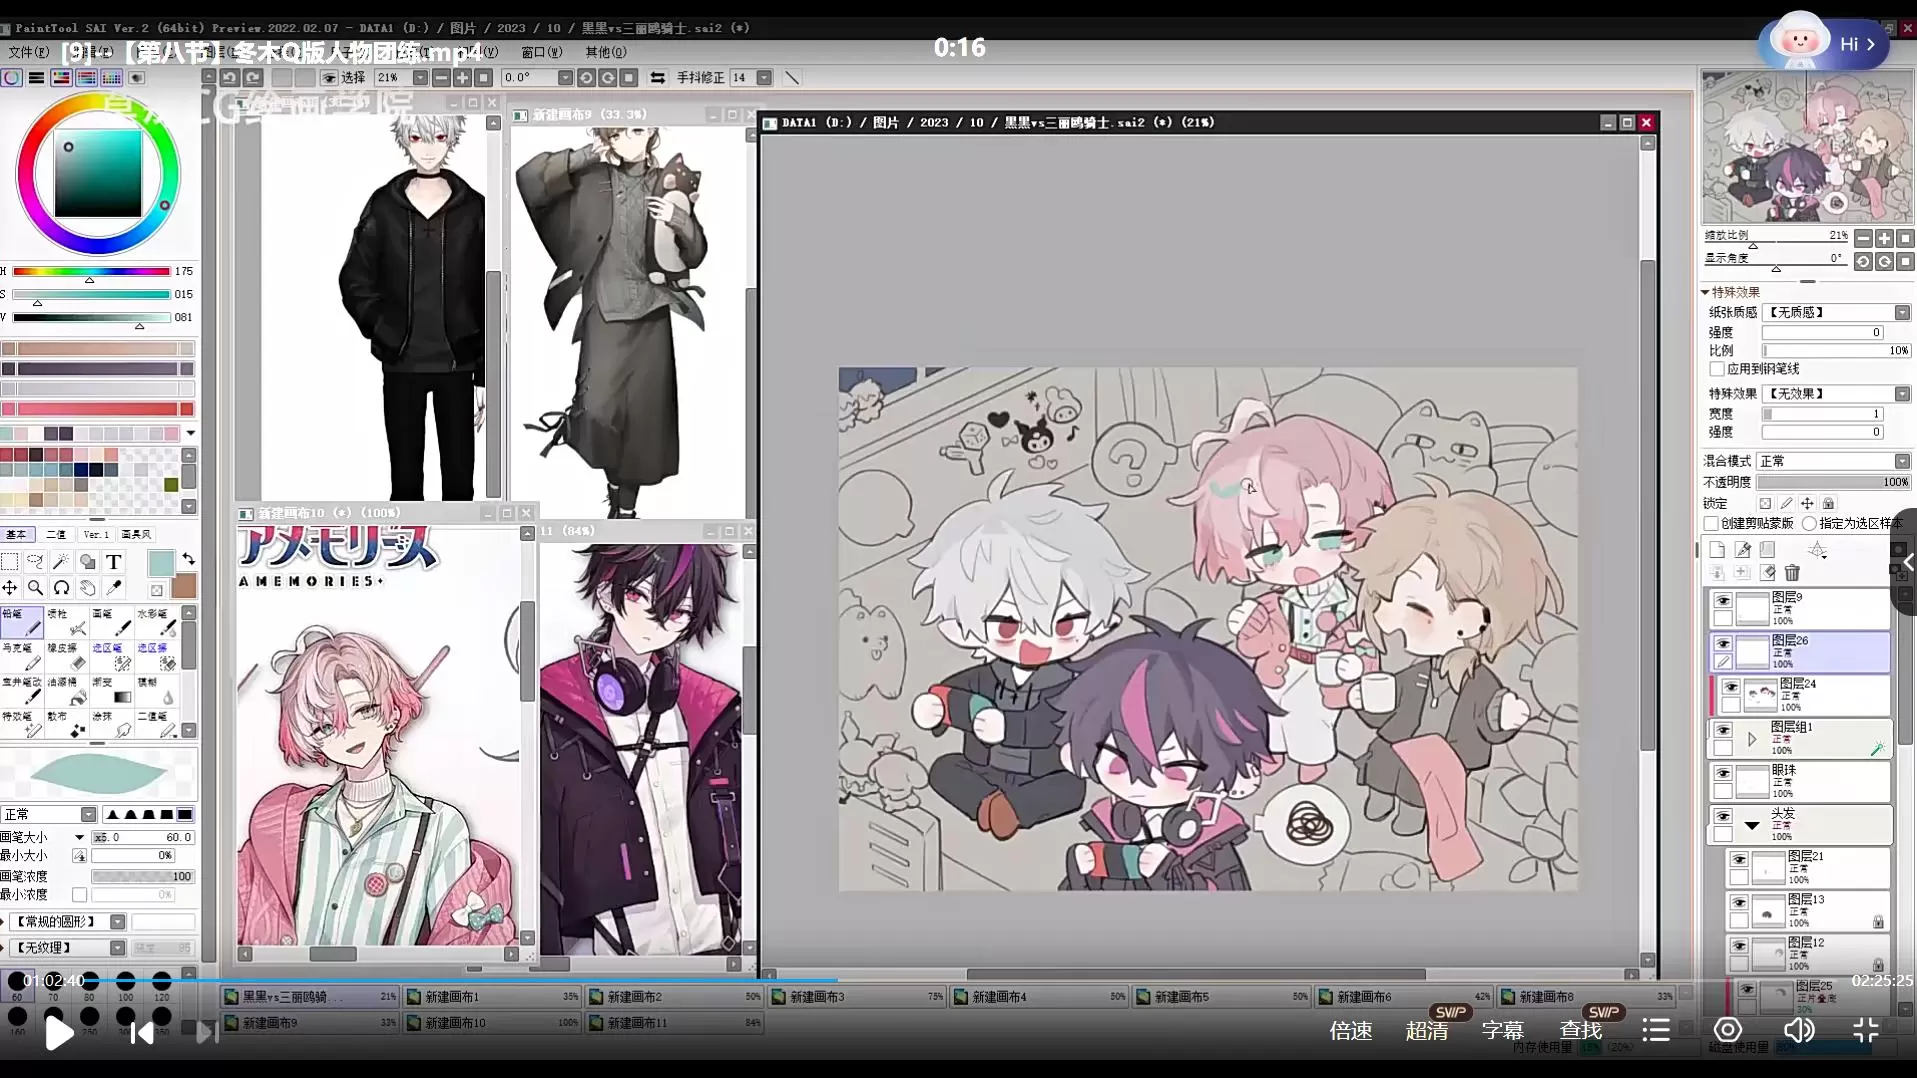Viewport: 1917px width, 1078px height.
Task: Delete layer with the trash icon
Action: [x=1792, y=573]
